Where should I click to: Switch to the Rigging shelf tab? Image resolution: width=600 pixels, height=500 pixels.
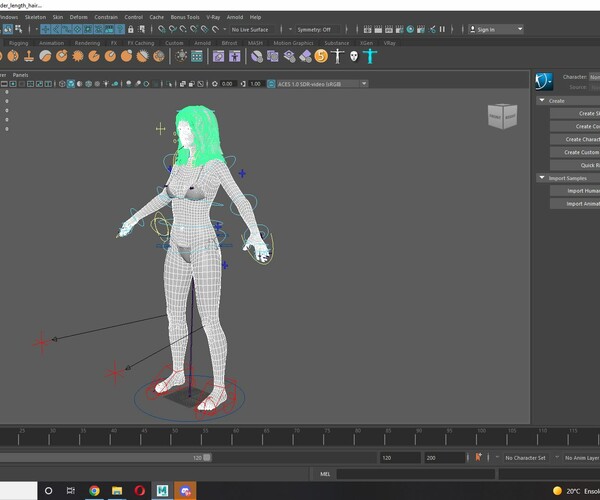tap(18, 43)
